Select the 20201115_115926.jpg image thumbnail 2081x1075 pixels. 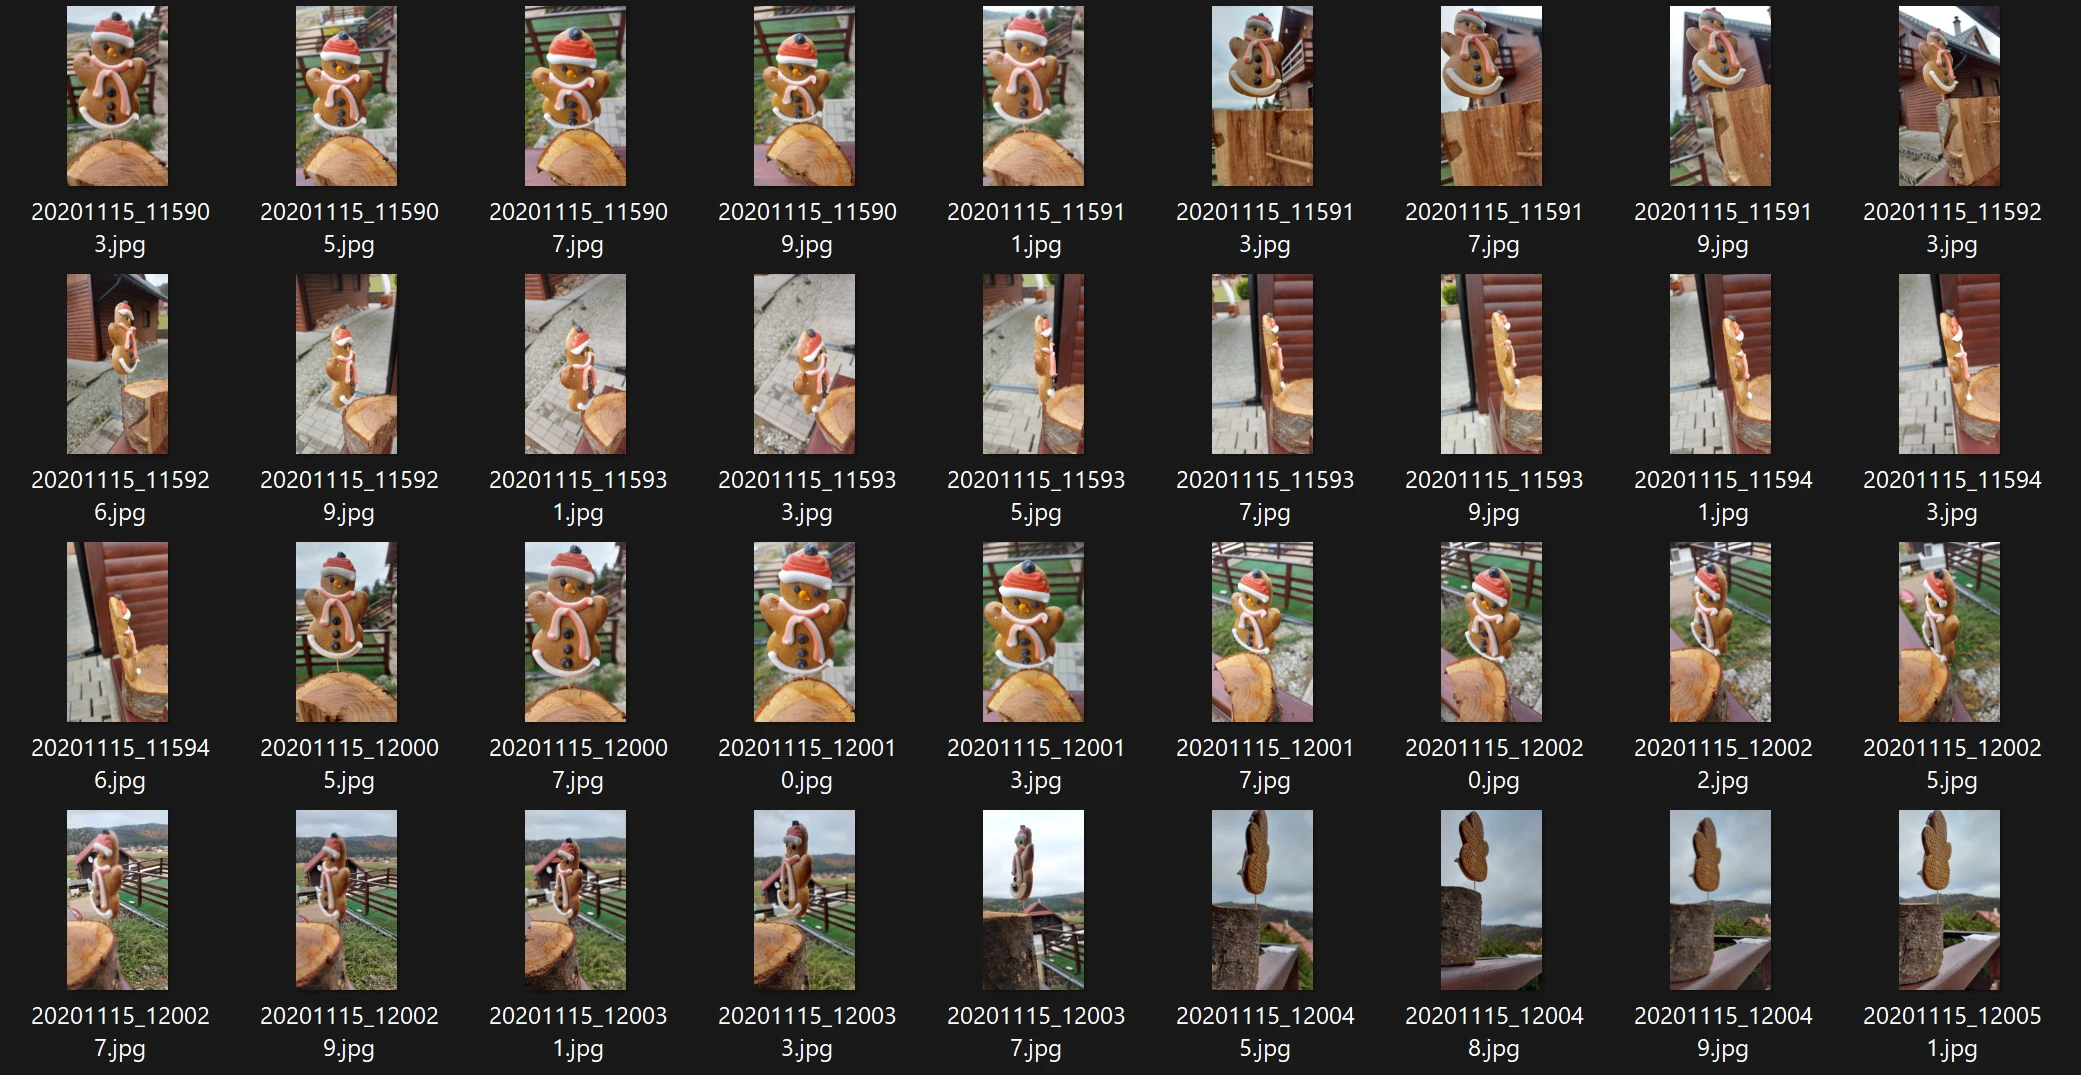click(117, 364)
